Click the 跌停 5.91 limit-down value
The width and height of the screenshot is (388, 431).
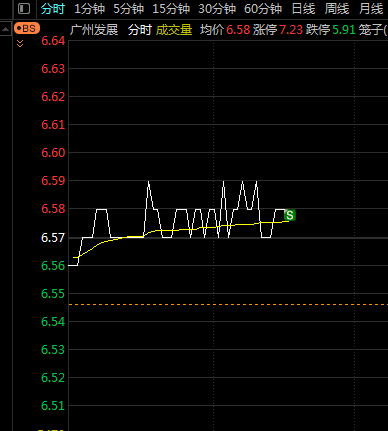331,30
